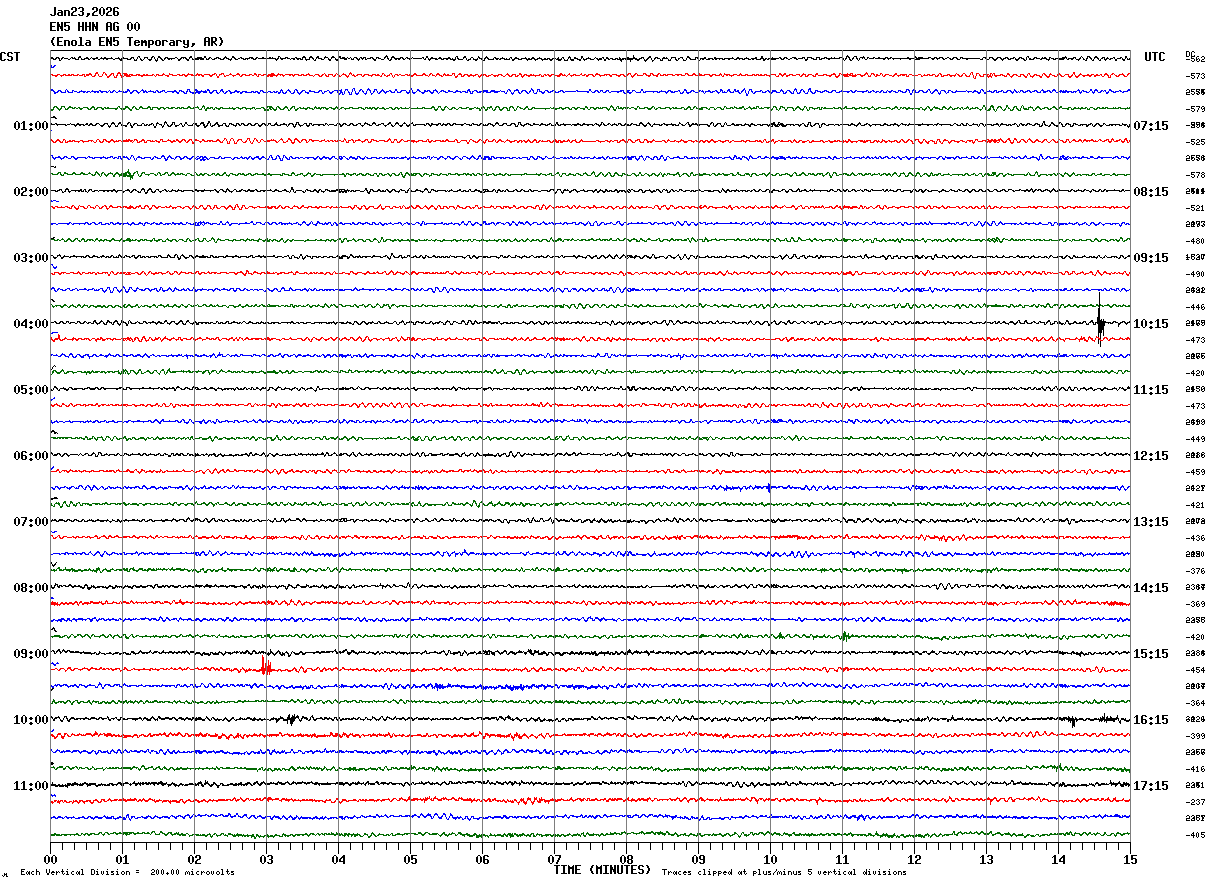Click the traces clipped footnote text
Screen dimensions: 1210x886
point(784,873)
